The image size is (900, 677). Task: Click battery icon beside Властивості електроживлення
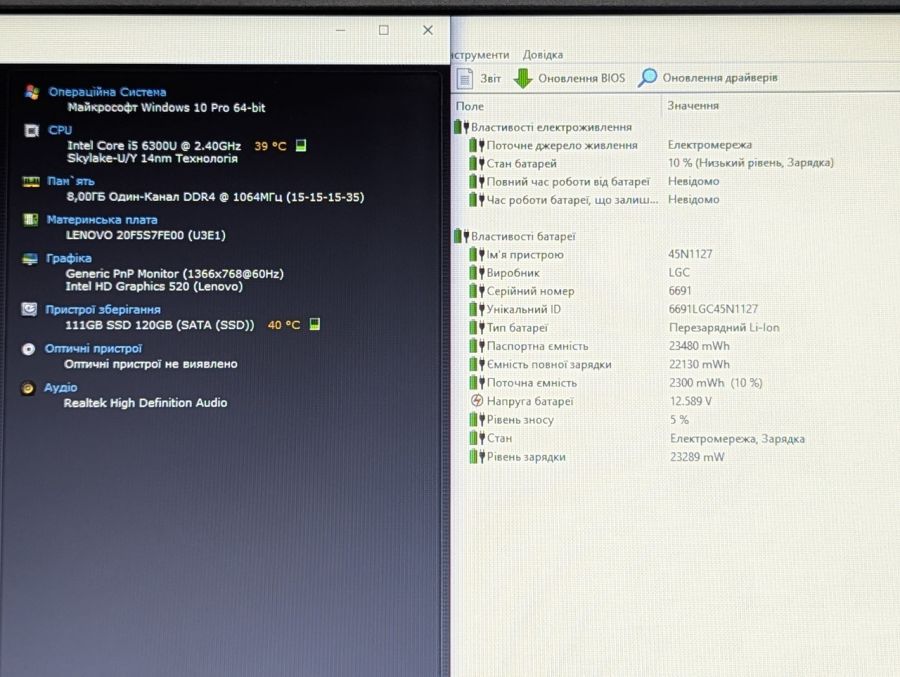pos(461,127)
